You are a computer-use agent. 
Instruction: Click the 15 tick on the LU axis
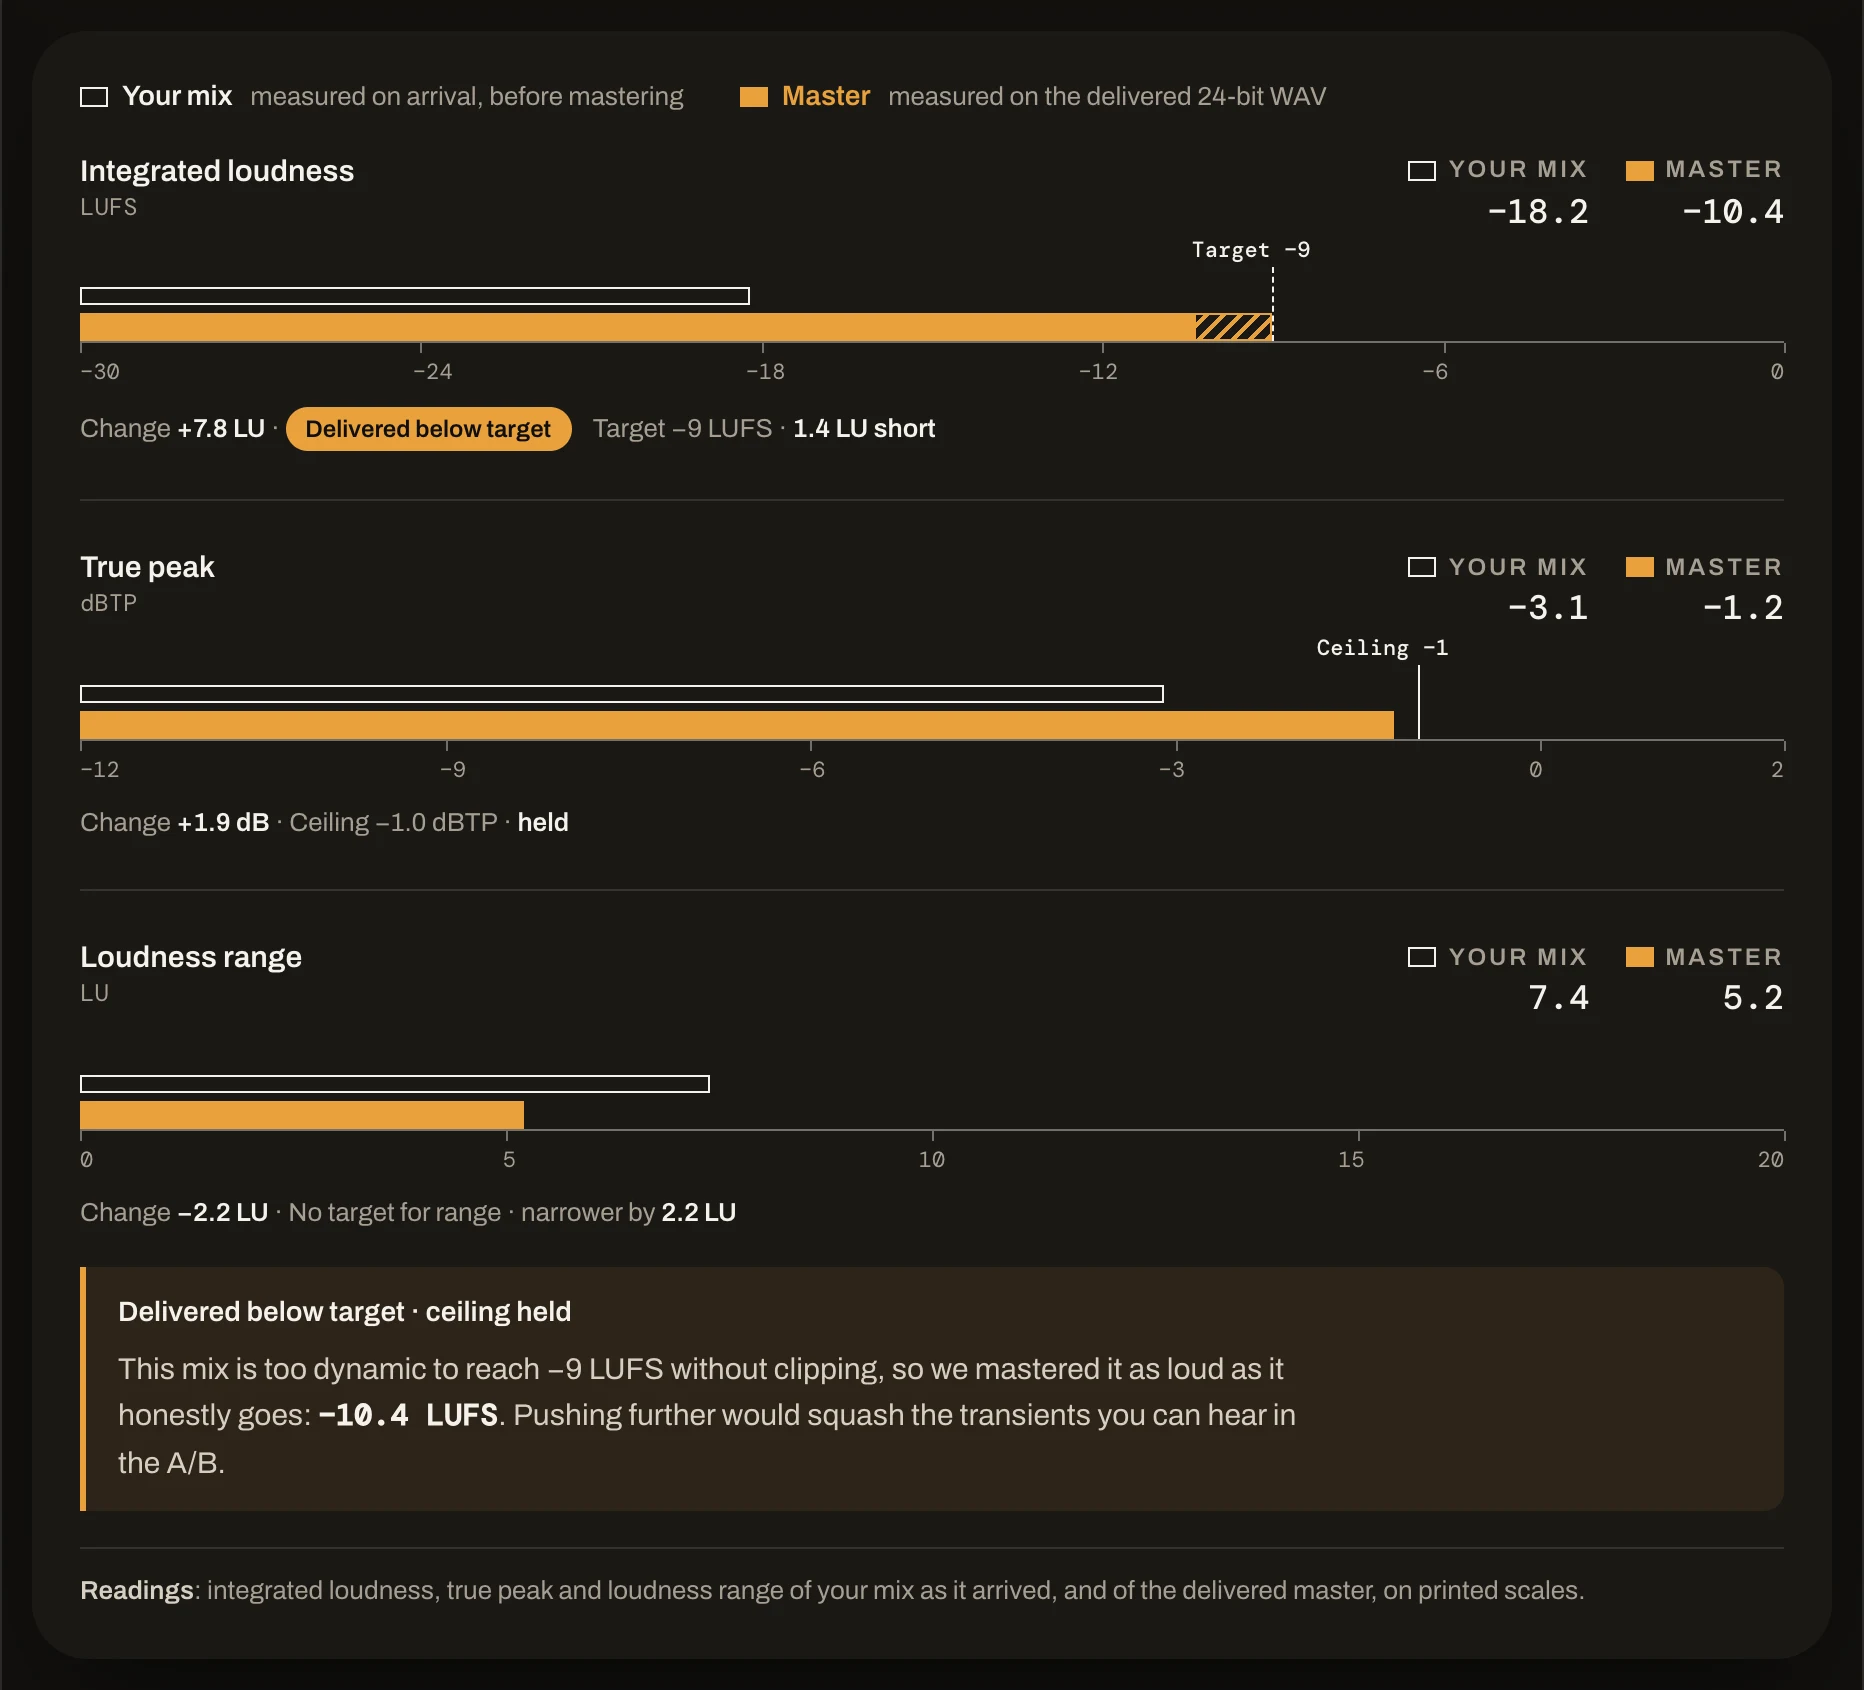coord(1351,1160)
